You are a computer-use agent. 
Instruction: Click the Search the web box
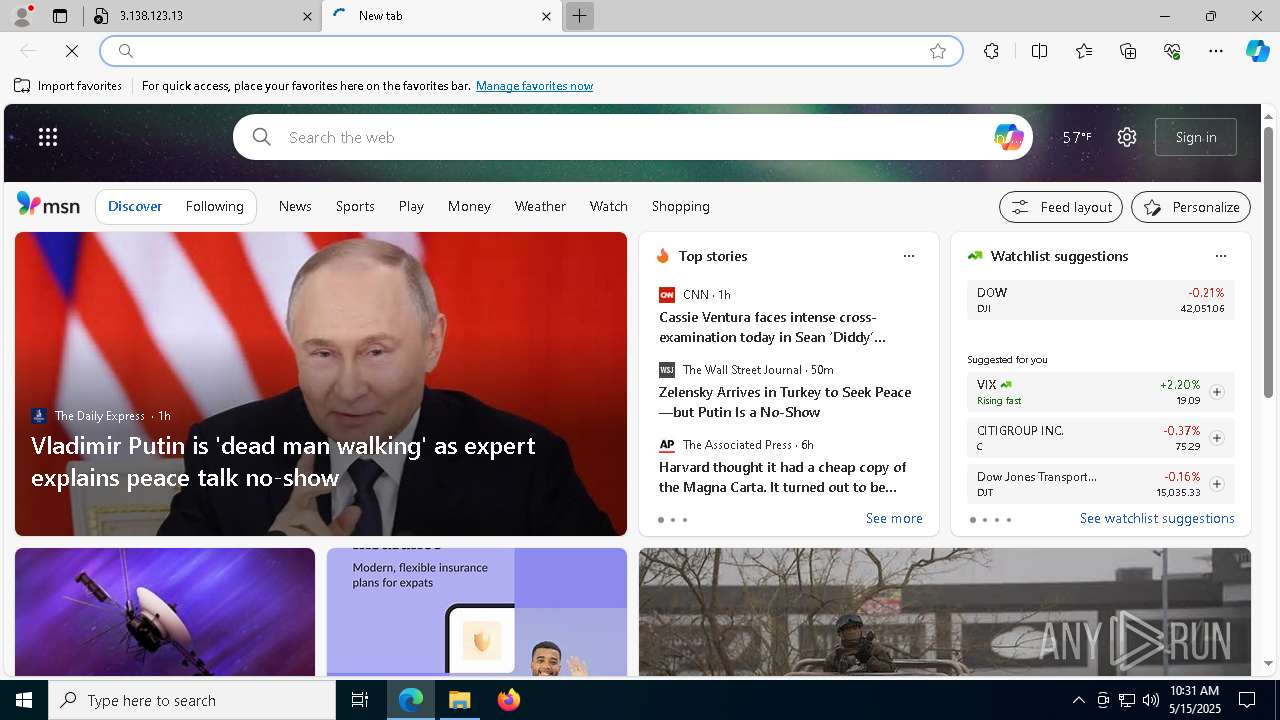point(633,137)
